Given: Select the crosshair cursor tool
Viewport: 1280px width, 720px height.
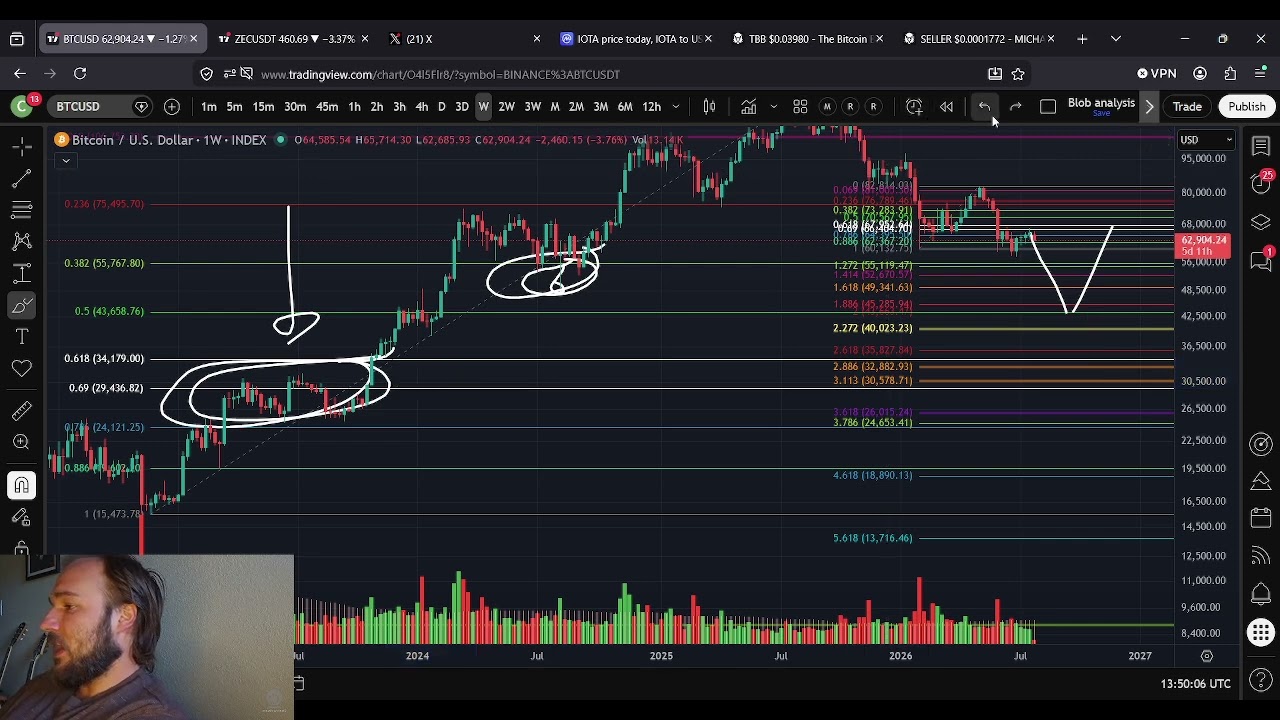Looking at the screenshot, I should pos(21,147).
